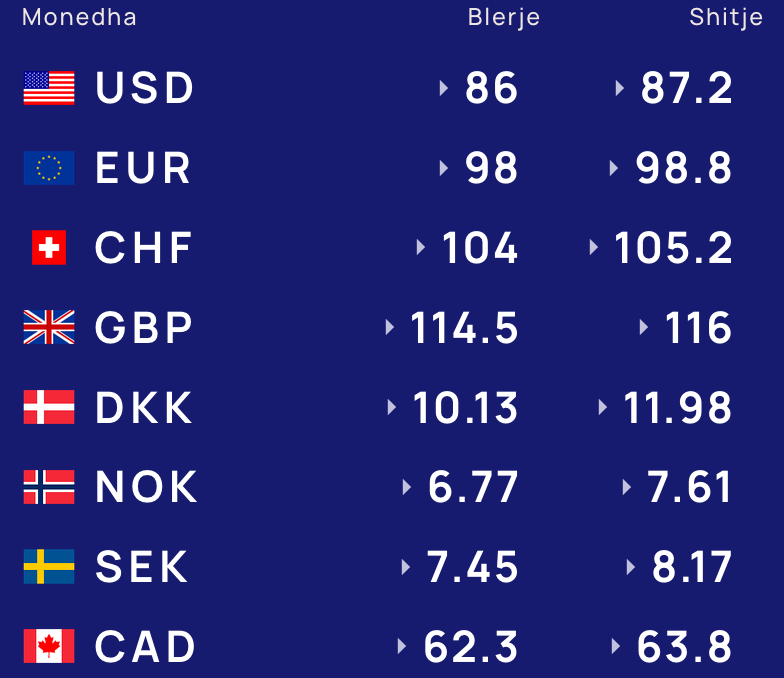Screen dimensions: 784x678
Task: Click the Monedha column header
Action: point(79,18)
